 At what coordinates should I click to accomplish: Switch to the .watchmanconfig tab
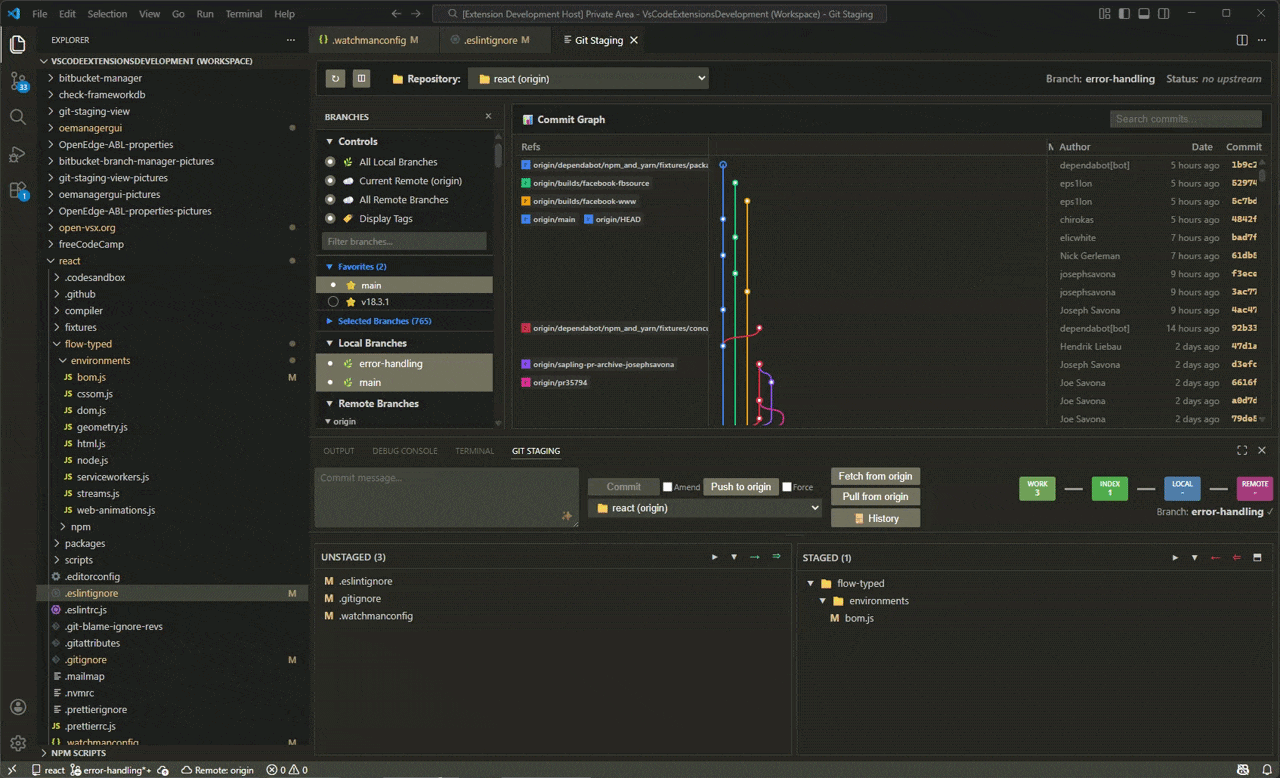point(369,40)
